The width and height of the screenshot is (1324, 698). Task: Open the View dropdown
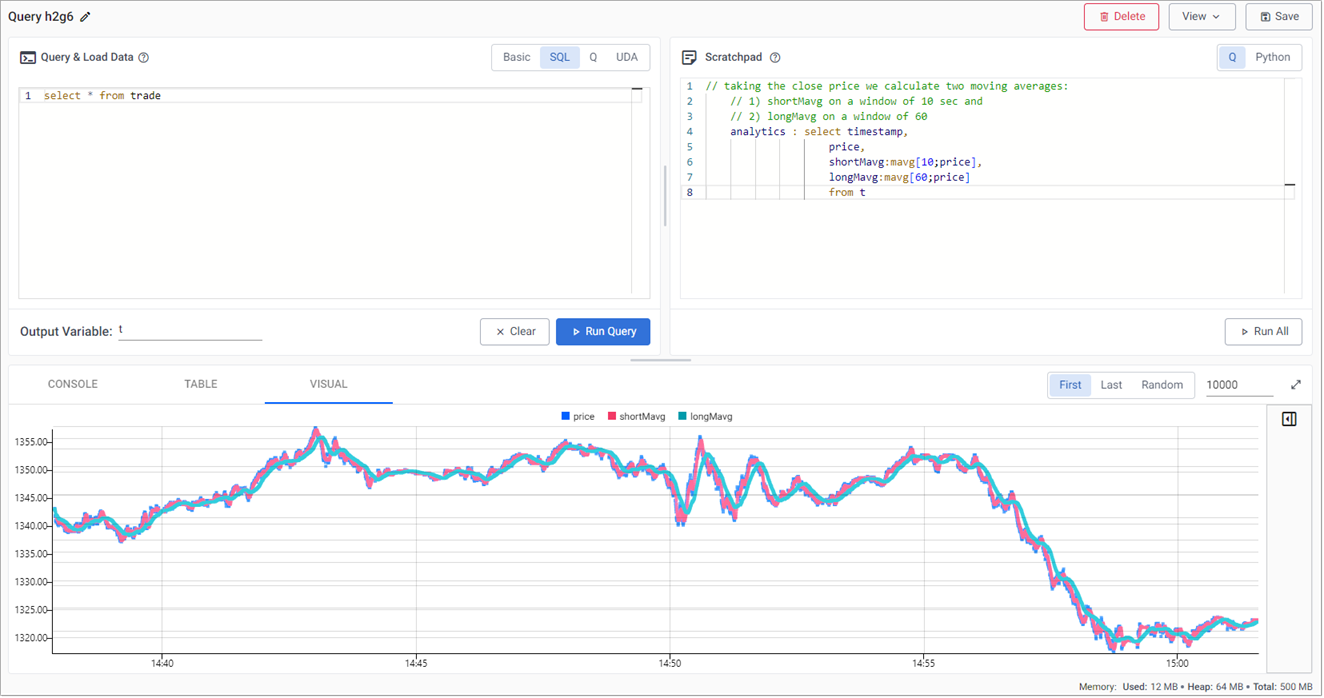pos(1202,16)
